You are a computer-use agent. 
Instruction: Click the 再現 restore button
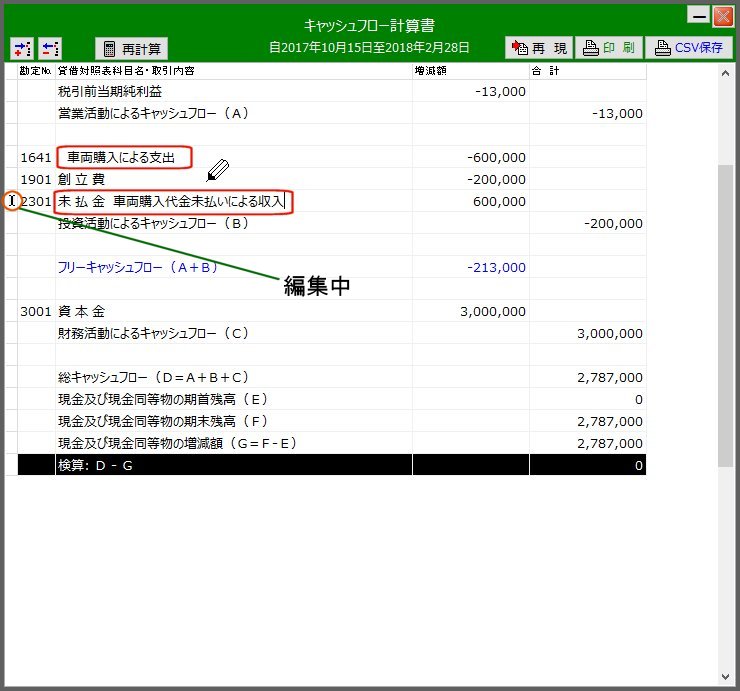538,48
